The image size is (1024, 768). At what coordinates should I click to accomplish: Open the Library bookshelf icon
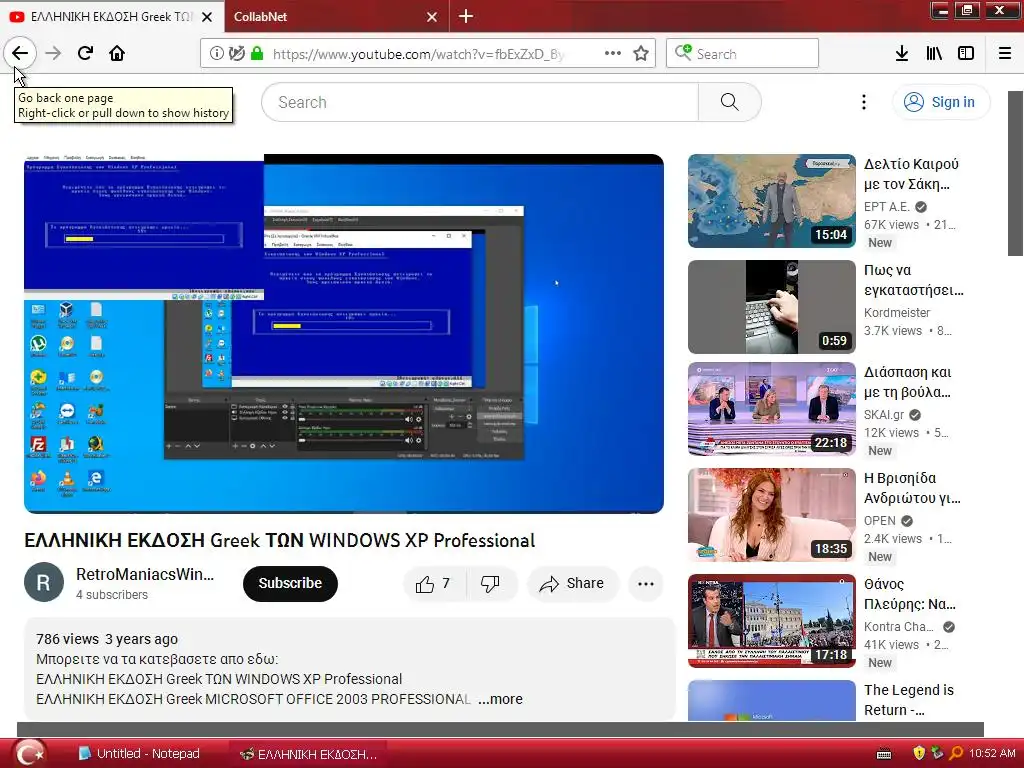tap(934, 53)
